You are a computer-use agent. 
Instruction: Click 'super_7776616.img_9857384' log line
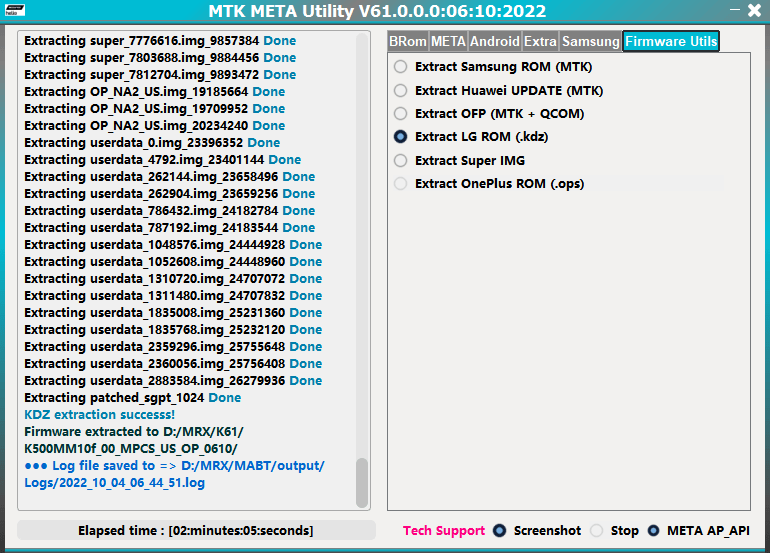160,41
